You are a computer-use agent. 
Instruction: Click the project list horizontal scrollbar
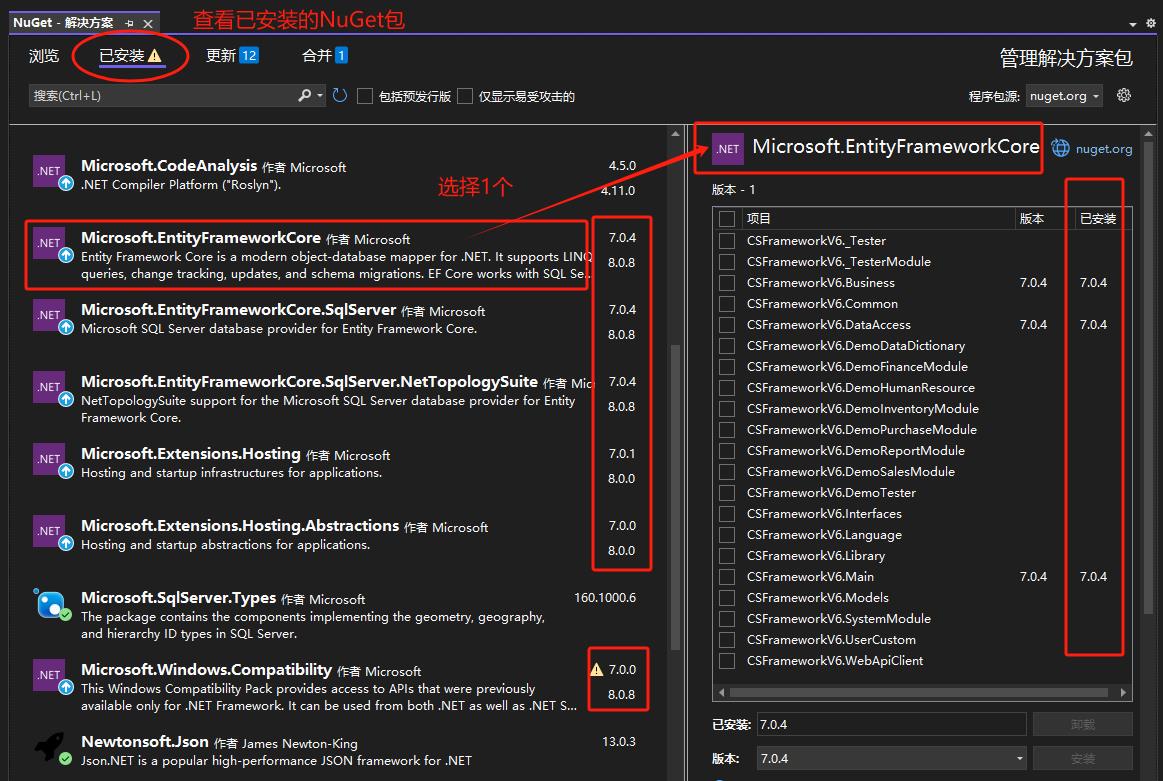pyautogui.click(x=920, y=692)
